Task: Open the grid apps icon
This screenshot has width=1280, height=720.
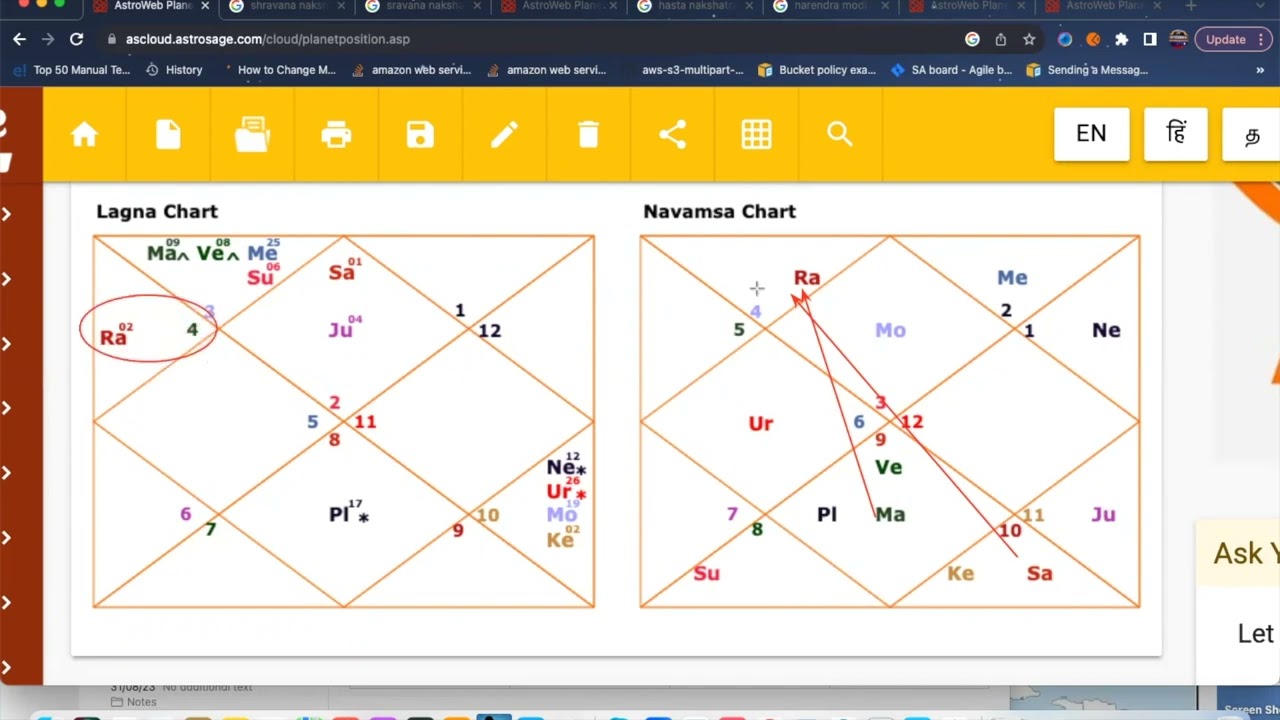Action: point(756,134)
